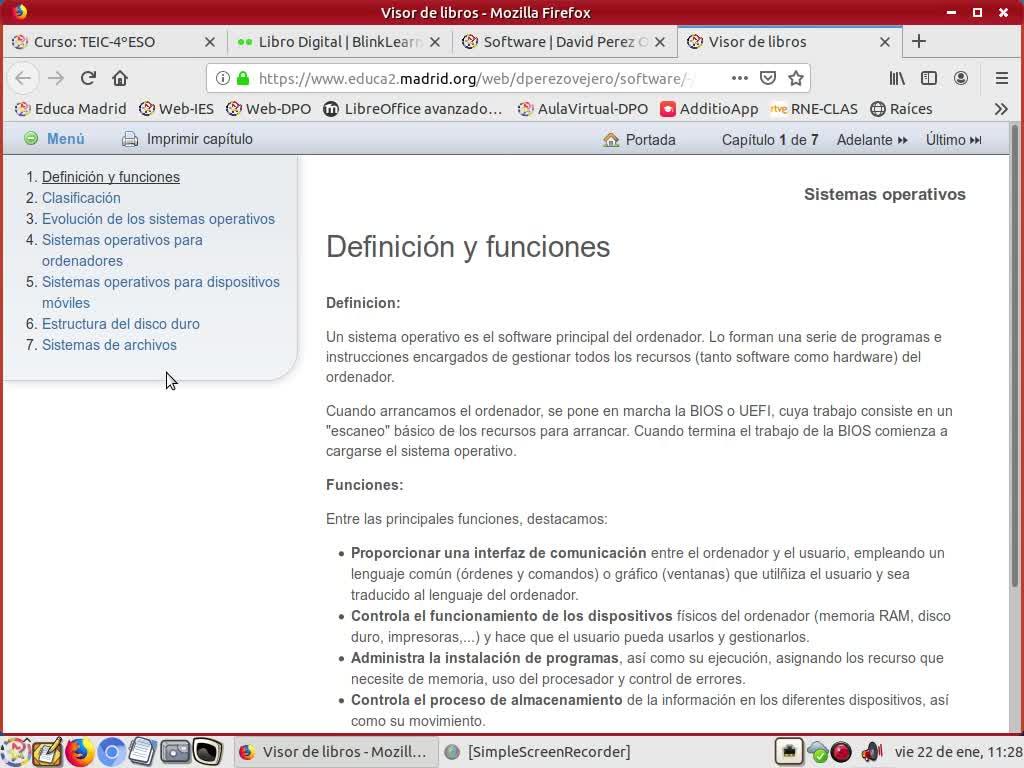This screenshot has width=1024, height=768.
Task: Click the taskbar clock date
Action: pyautogui.click(x=959, y=752)
